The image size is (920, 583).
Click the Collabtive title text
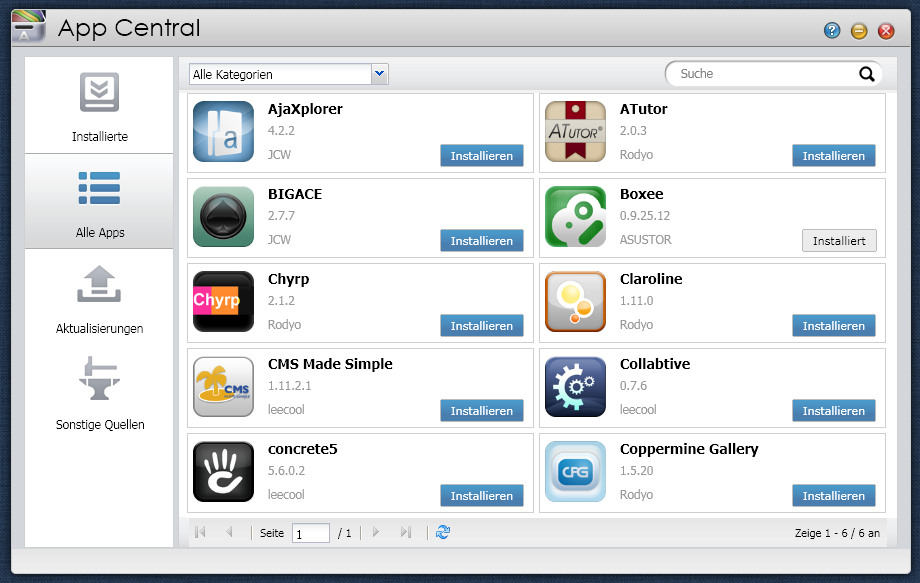655,364
